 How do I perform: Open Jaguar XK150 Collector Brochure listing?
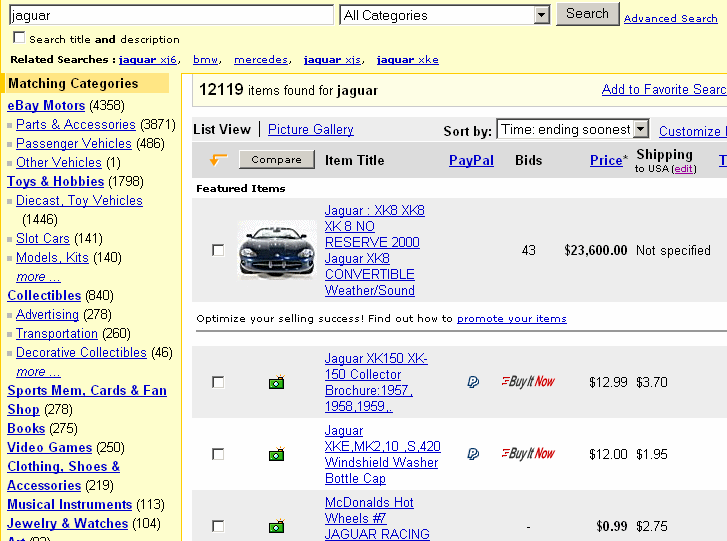(376, 382)
